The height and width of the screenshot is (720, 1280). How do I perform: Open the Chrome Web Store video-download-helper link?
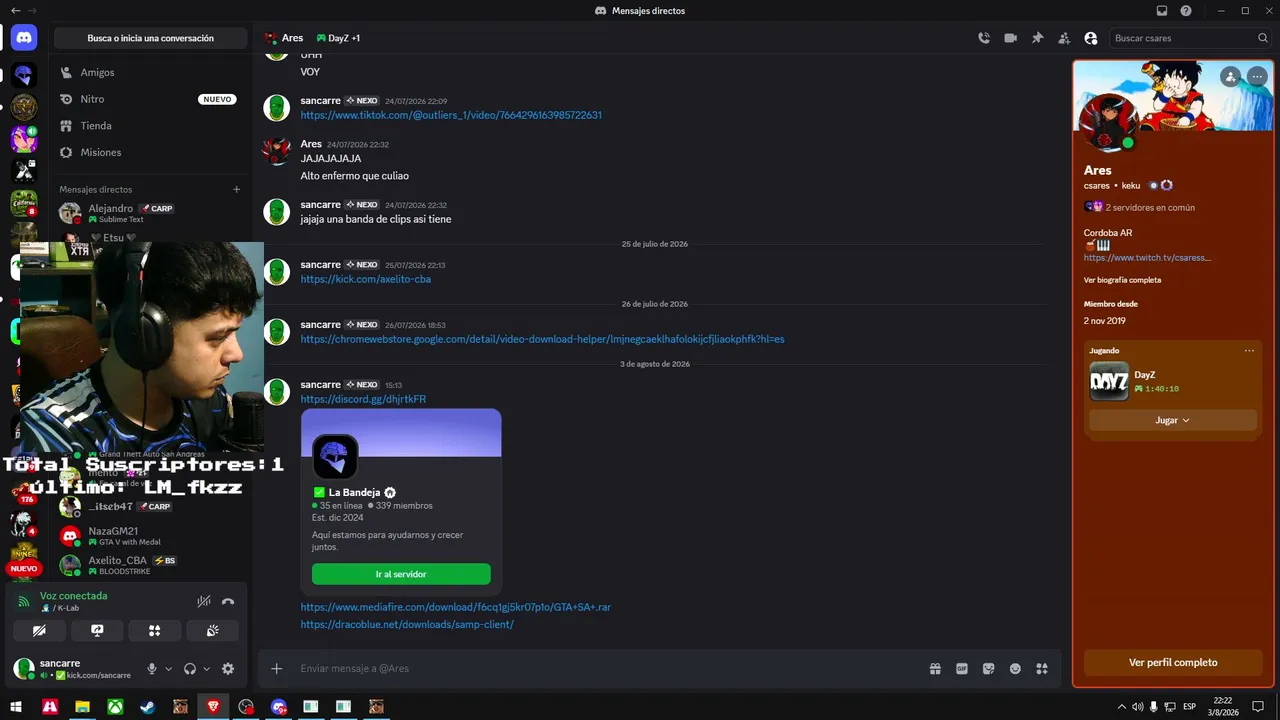(x=542, y=339)
